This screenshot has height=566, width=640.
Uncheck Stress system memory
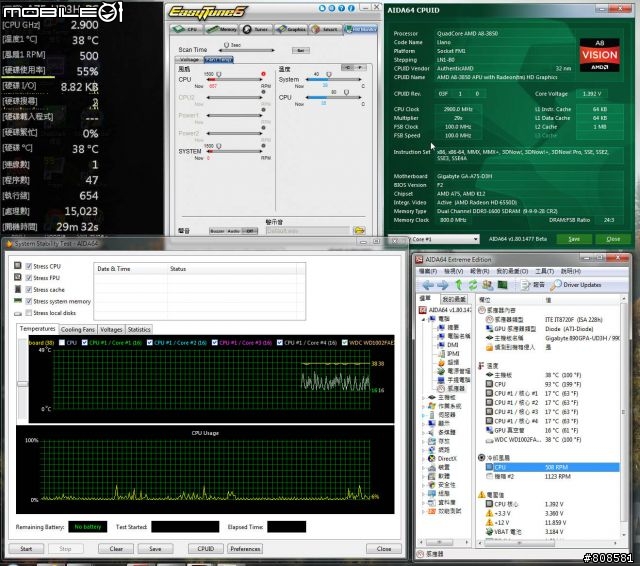click(29, 301)
